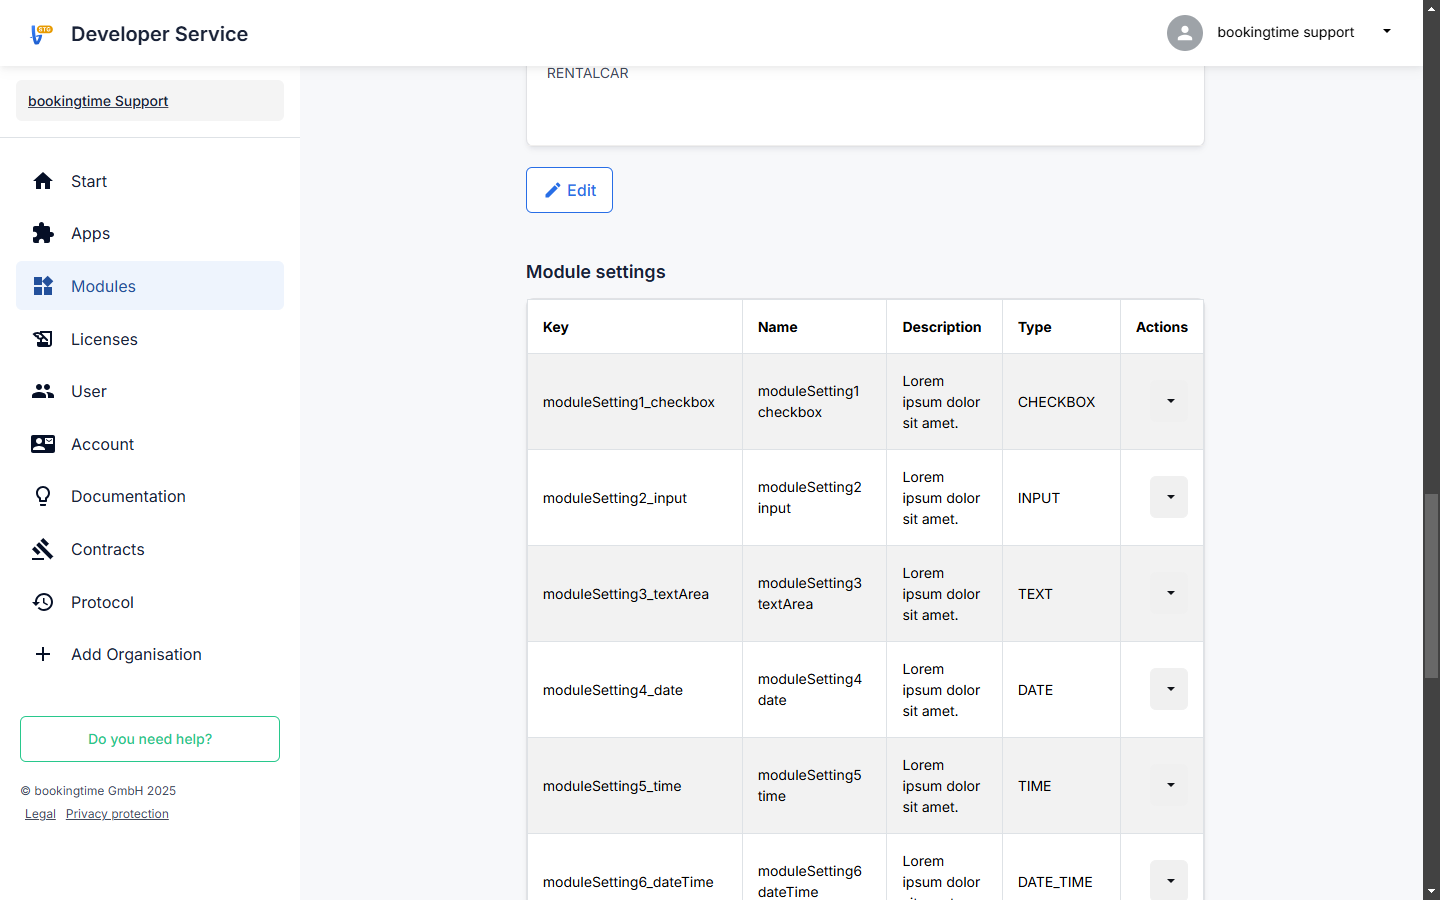Click the Licenses icon in sidebar
The height and width of the screenshot is (900, 1440).
(43, 339)
